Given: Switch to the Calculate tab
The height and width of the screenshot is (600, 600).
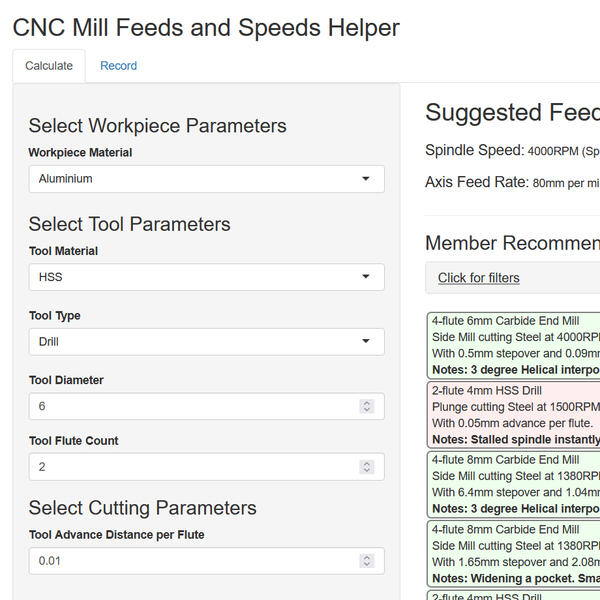Looking at the screenshot, I should click(49, 66).
